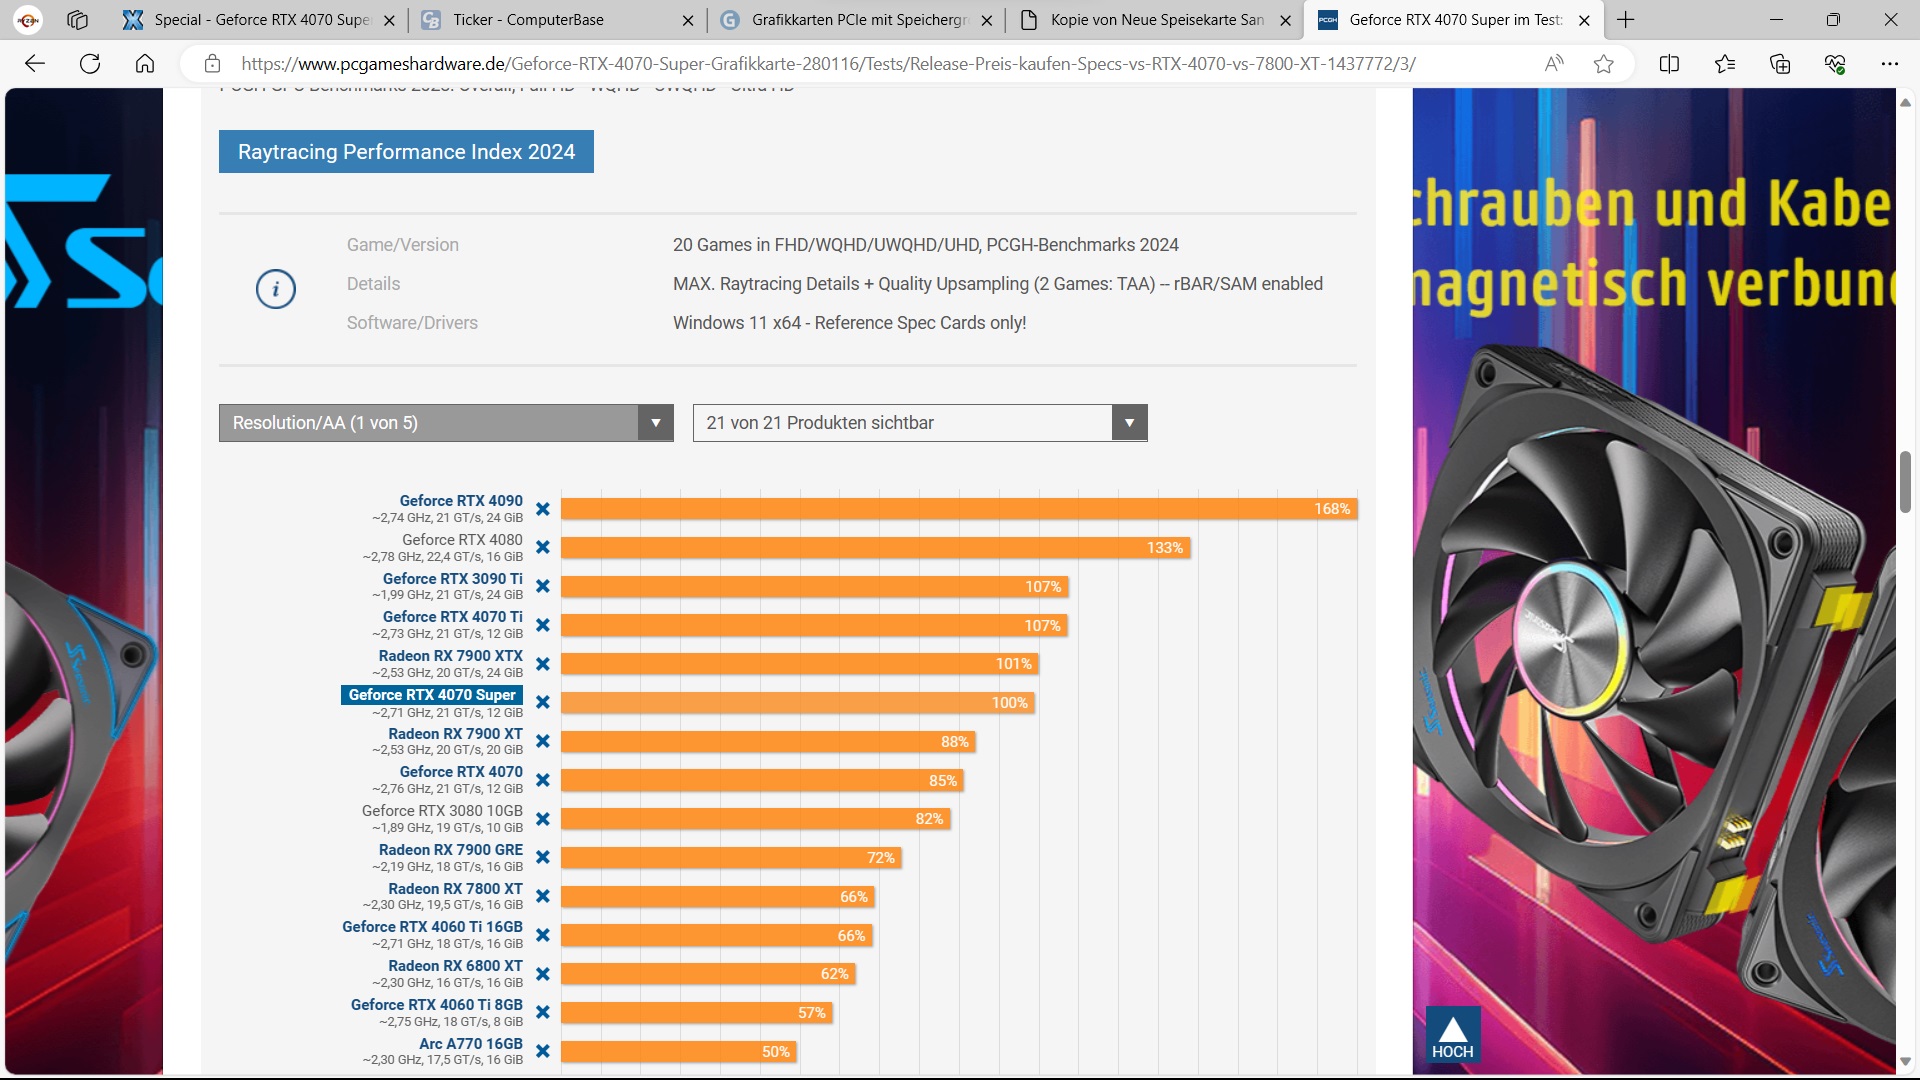Image resolution: width=1920 pixels, height=1080 pixels.
Task: Refresh the current page
Action: [90, 64]
